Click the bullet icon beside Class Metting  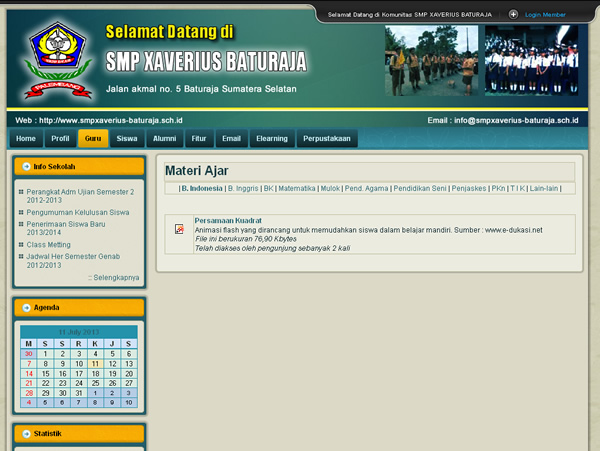pyautogui.click(x=21, y=244)
